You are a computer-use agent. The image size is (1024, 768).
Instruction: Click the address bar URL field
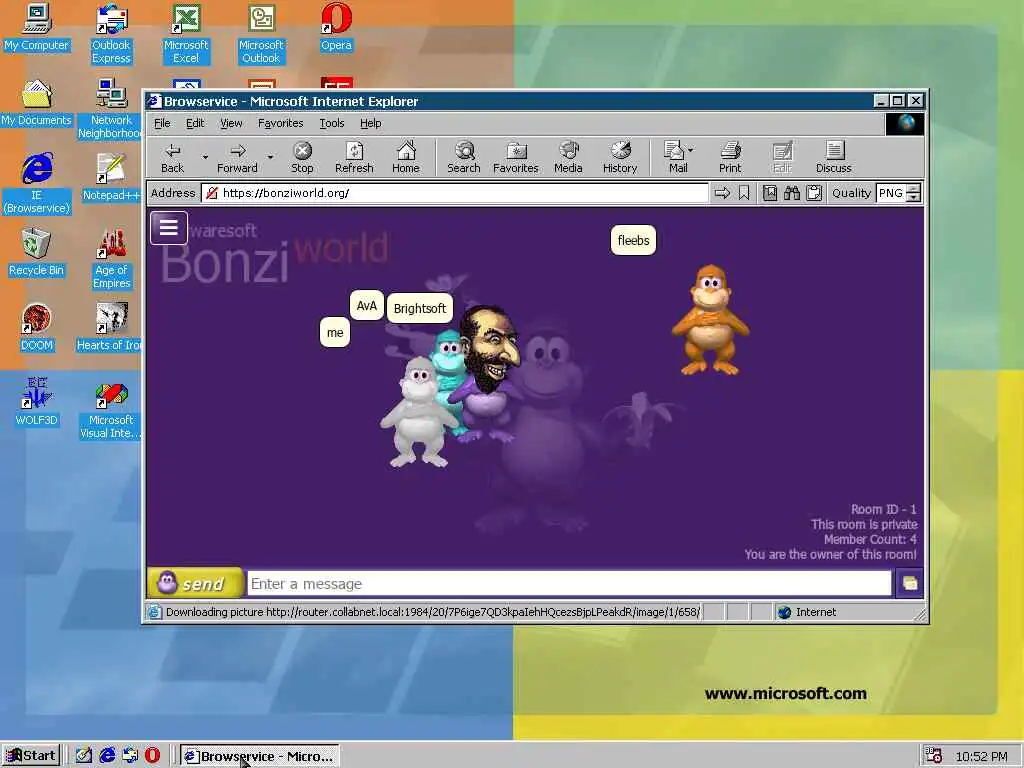click(x=455, y=193)
